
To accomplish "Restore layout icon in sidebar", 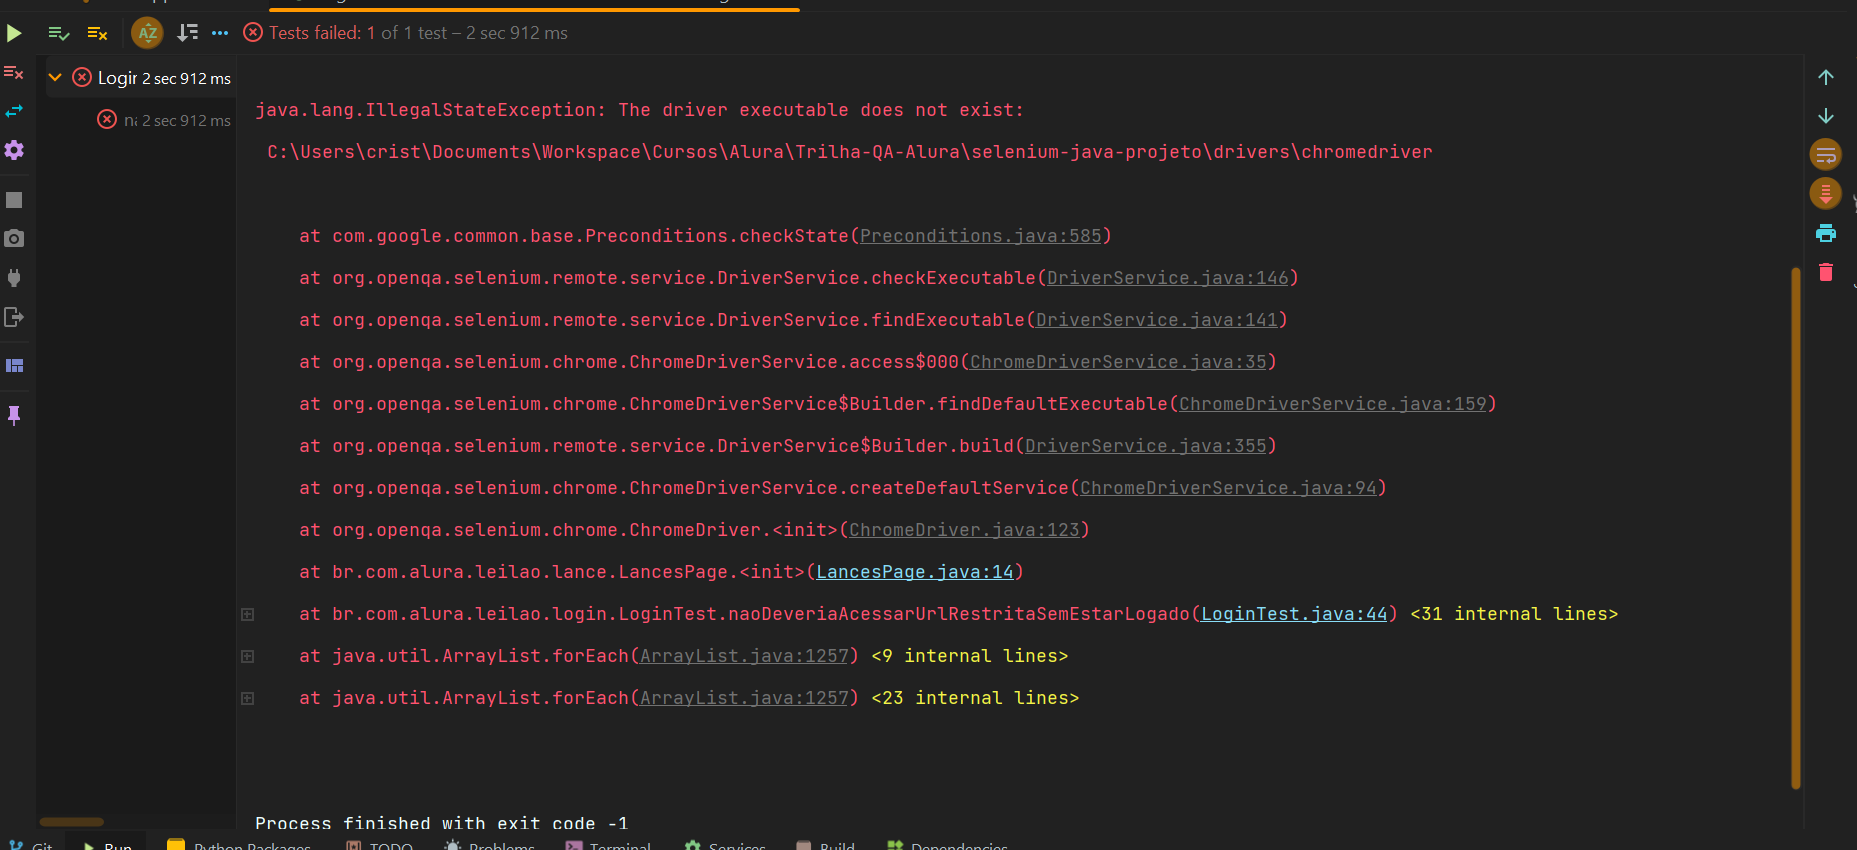I will click(14, 366).
